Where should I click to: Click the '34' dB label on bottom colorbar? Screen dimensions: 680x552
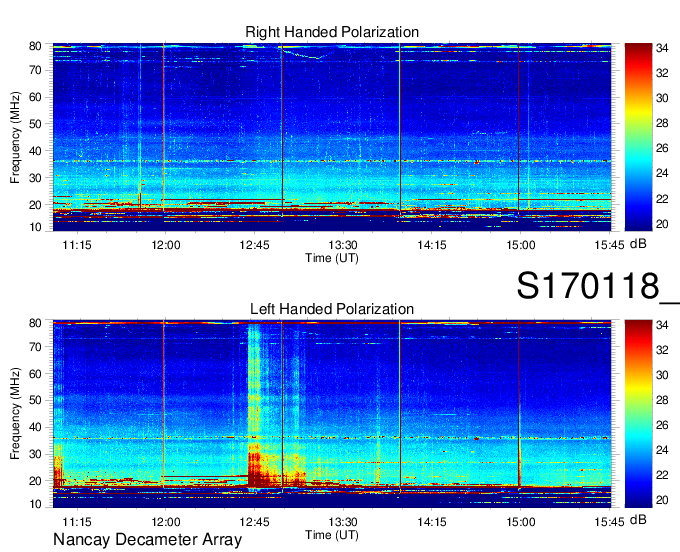pyautogui.click(x=662, y=325)
